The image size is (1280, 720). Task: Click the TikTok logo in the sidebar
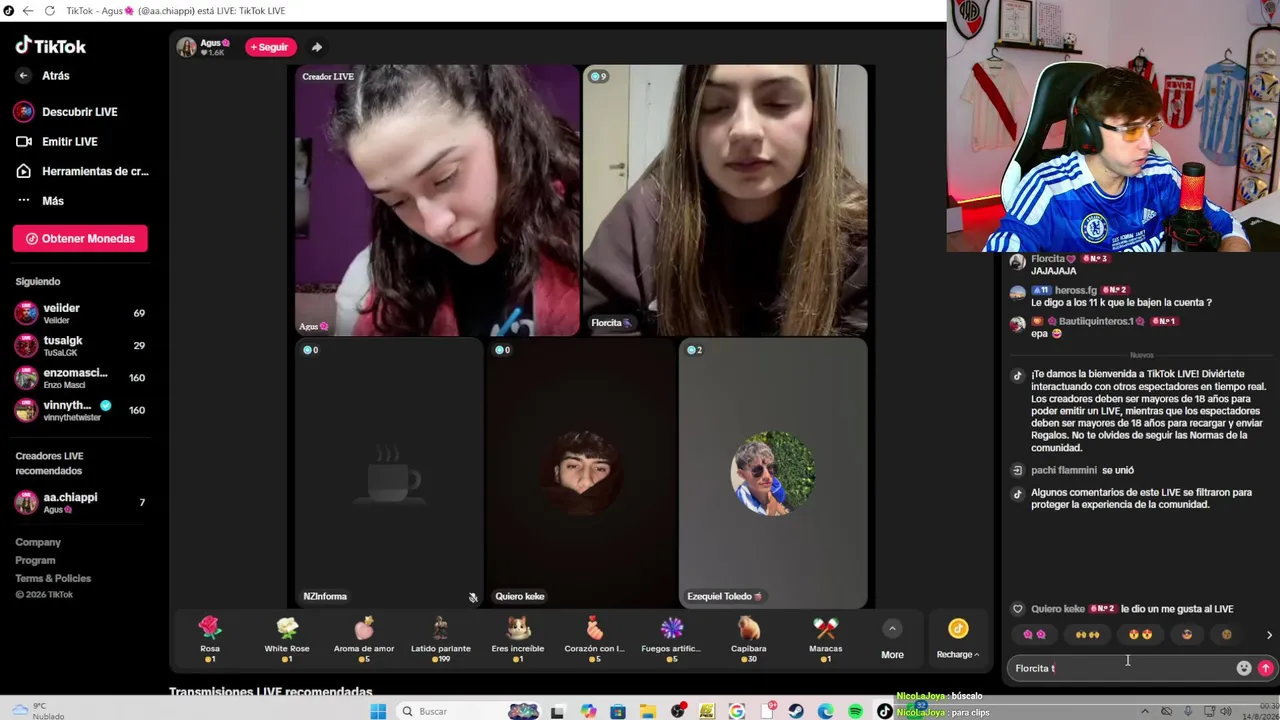coord(50,46)
